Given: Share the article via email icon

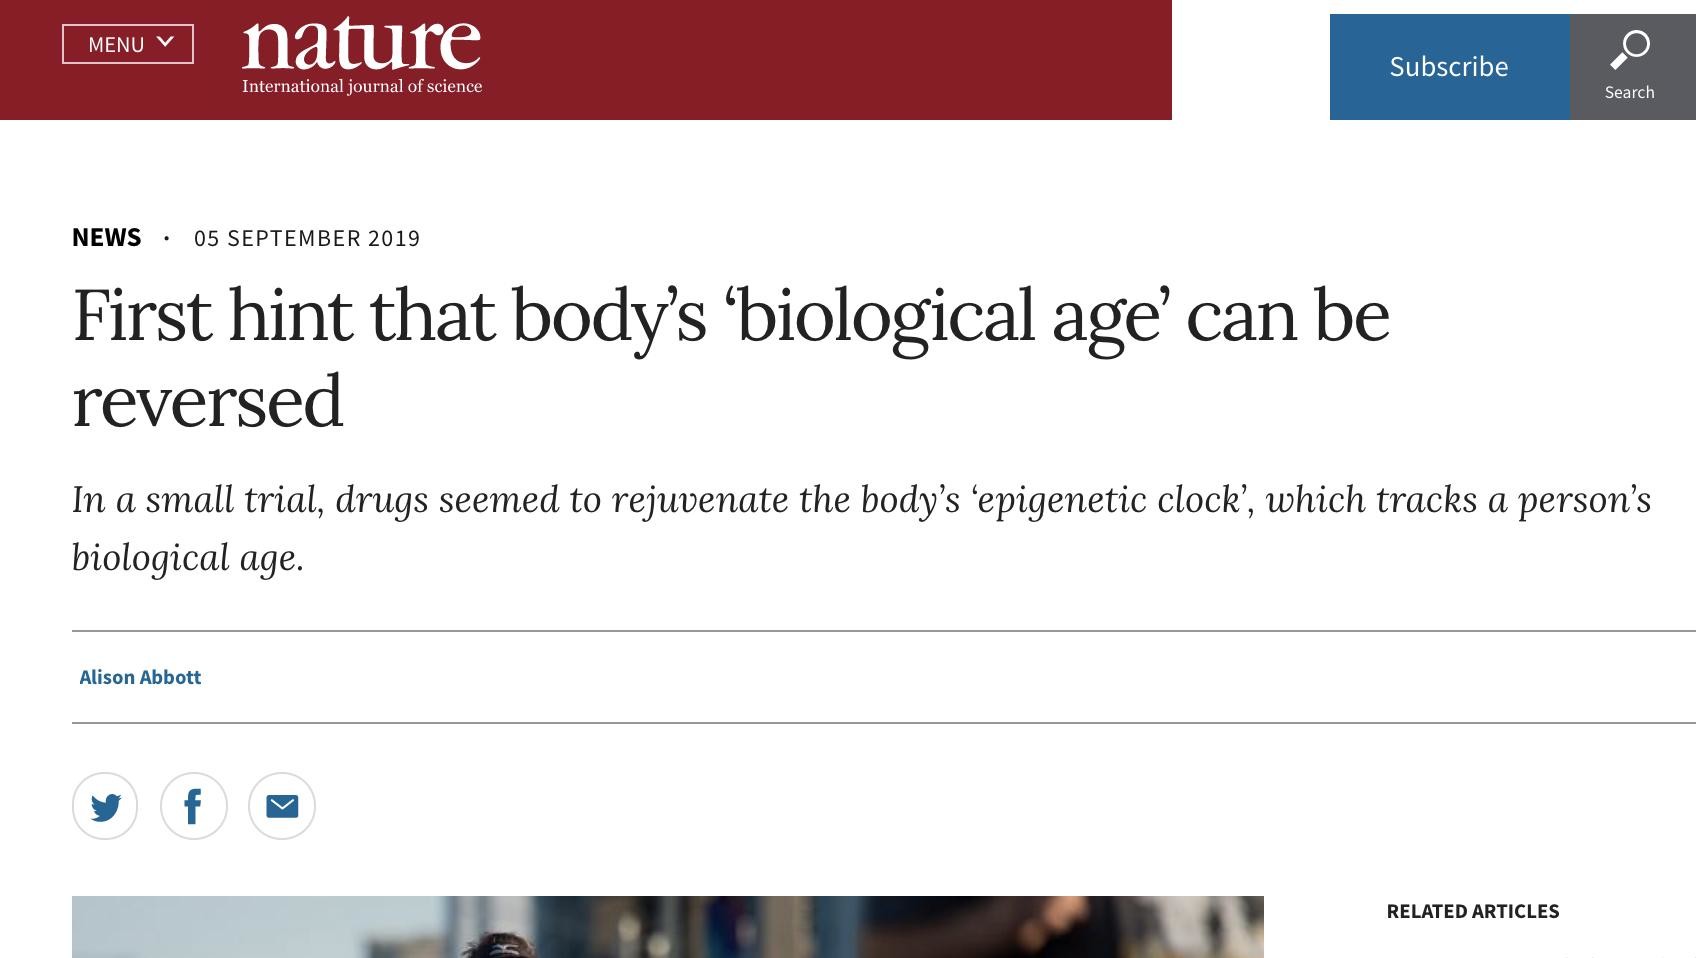Looking at the screenshot, I should point(282,806).
